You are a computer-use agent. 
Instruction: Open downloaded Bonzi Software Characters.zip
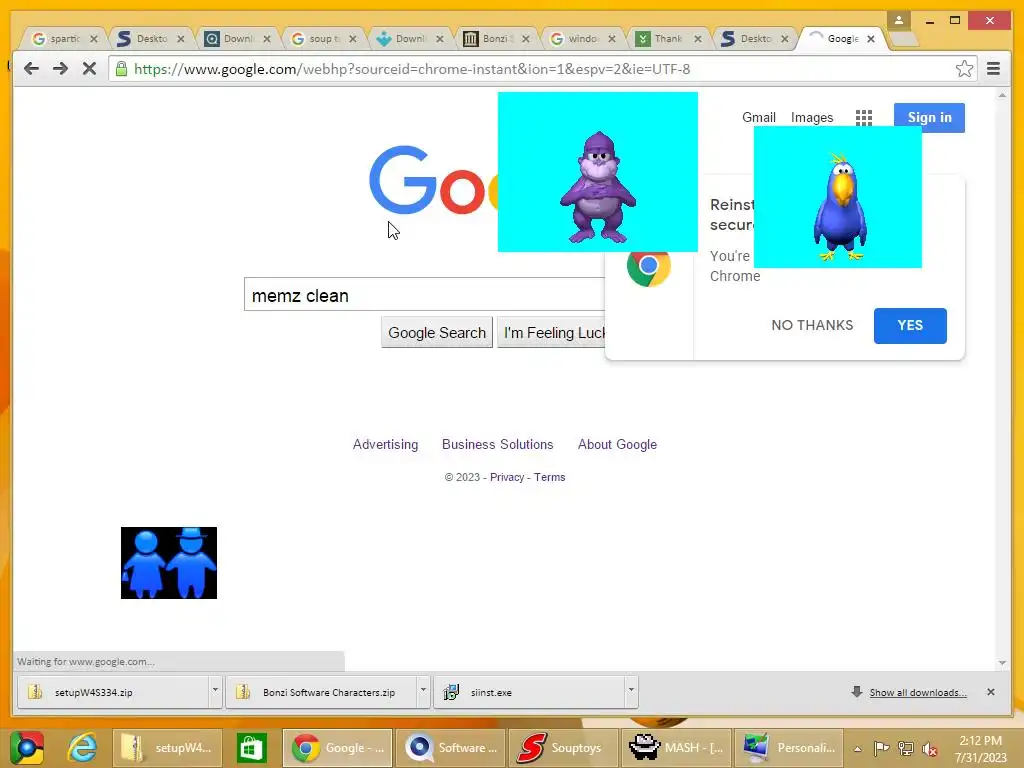click(321, 692)
